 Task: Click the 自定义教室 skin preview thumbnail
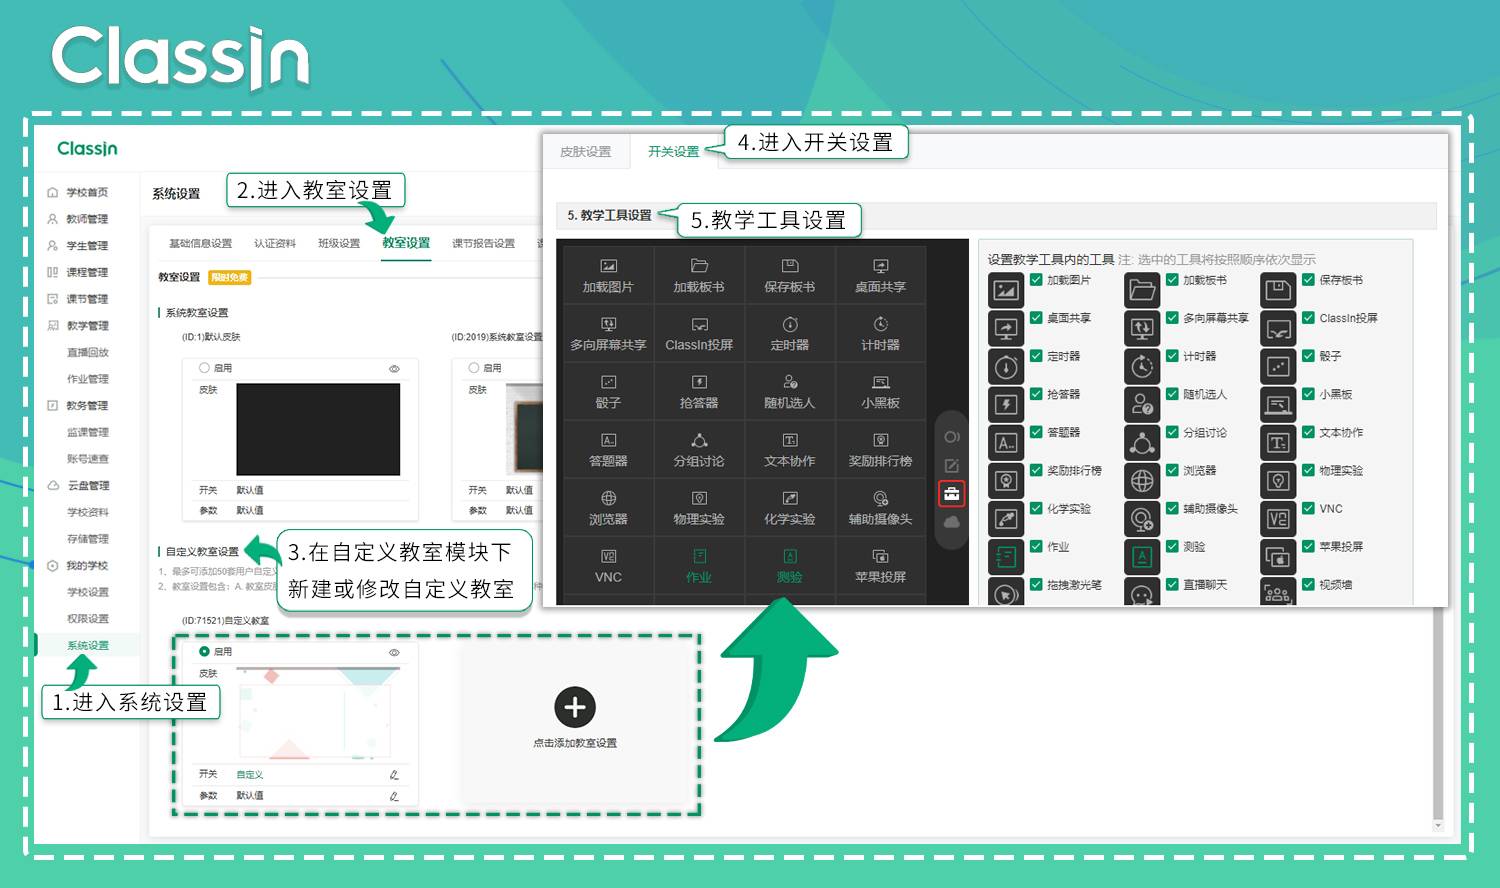tap(318, 714)
